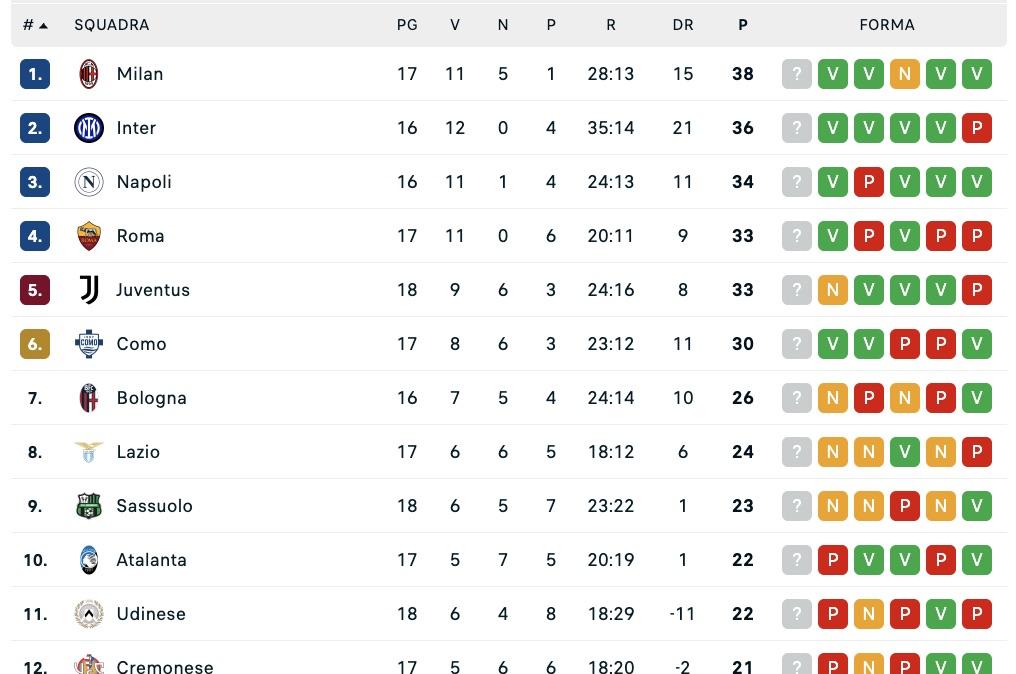
Task: Click Inter's red P form badge
Action: [977, 127]
